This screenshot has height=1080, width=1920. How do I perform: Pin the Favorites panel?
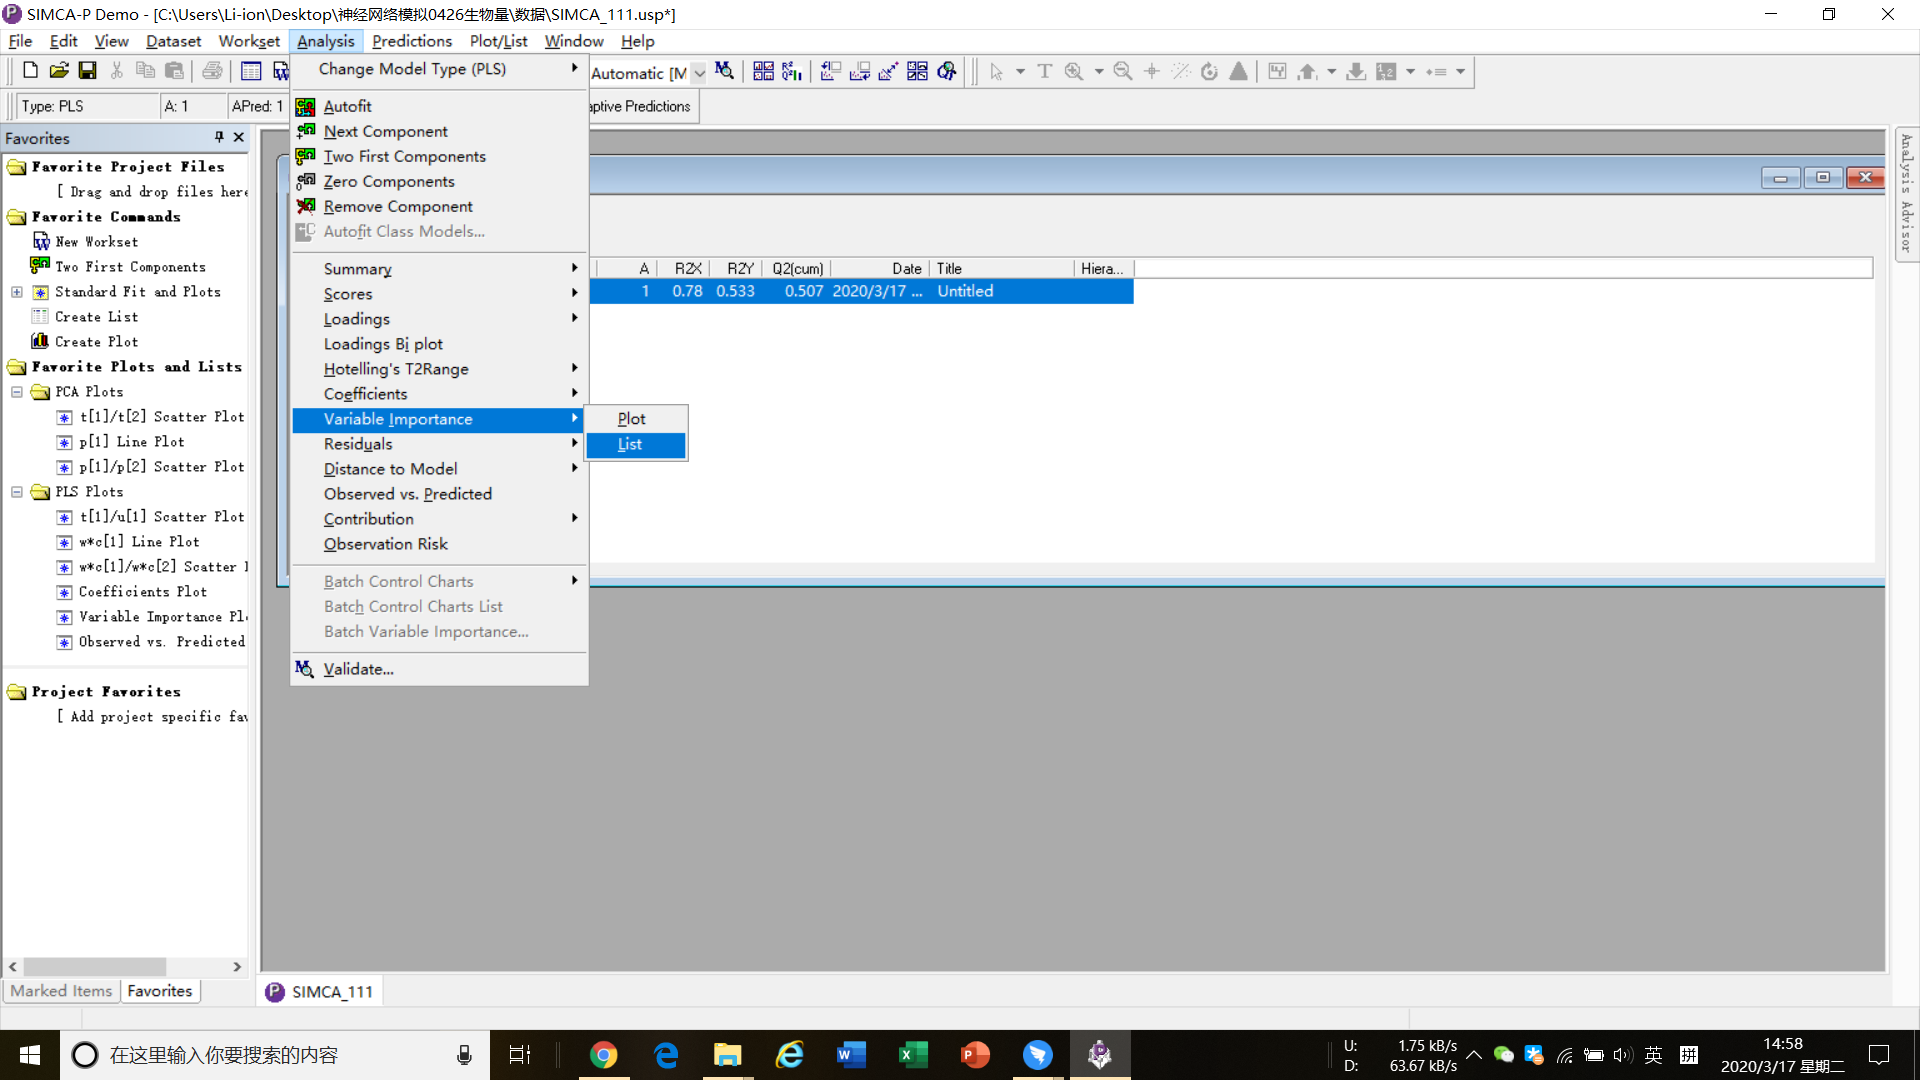click(x=219, y=137)
